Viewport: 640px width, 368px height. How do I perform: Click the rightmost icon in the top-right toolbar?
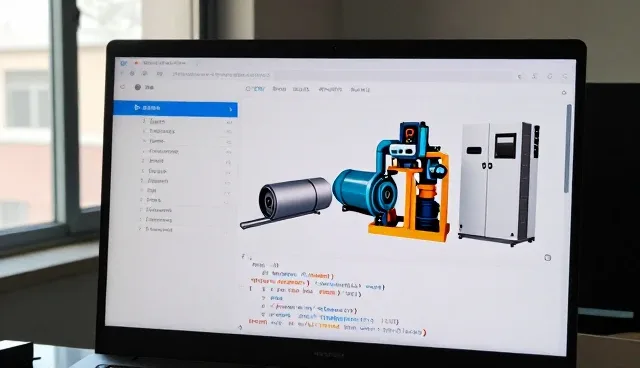coord(565,76)
